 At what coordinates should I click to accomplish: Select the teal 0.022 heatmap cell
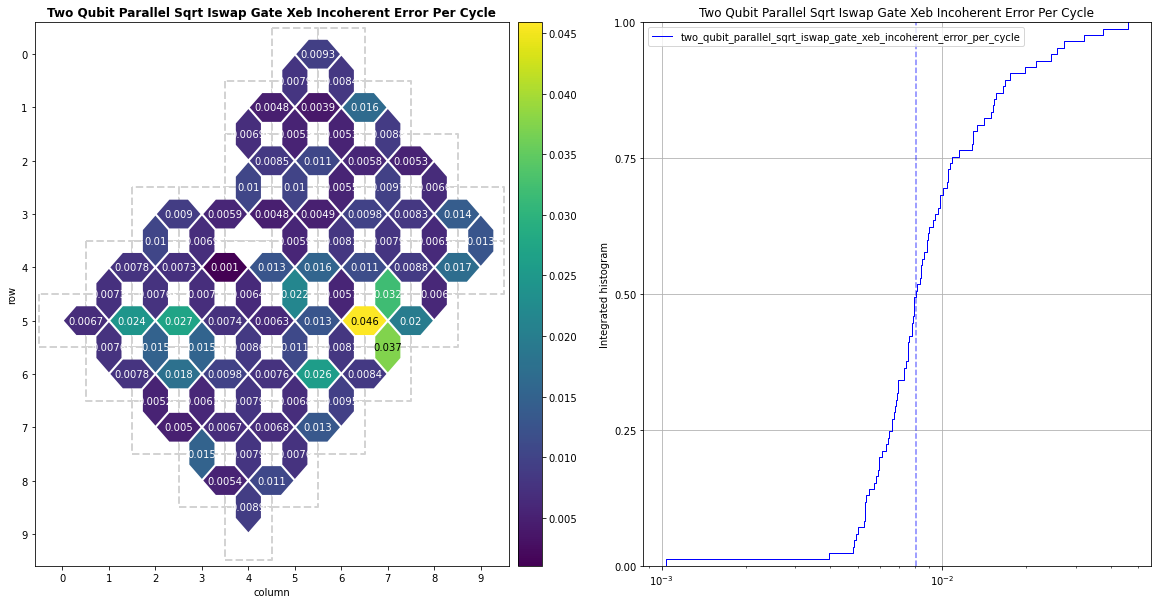[x=294, y=294]
